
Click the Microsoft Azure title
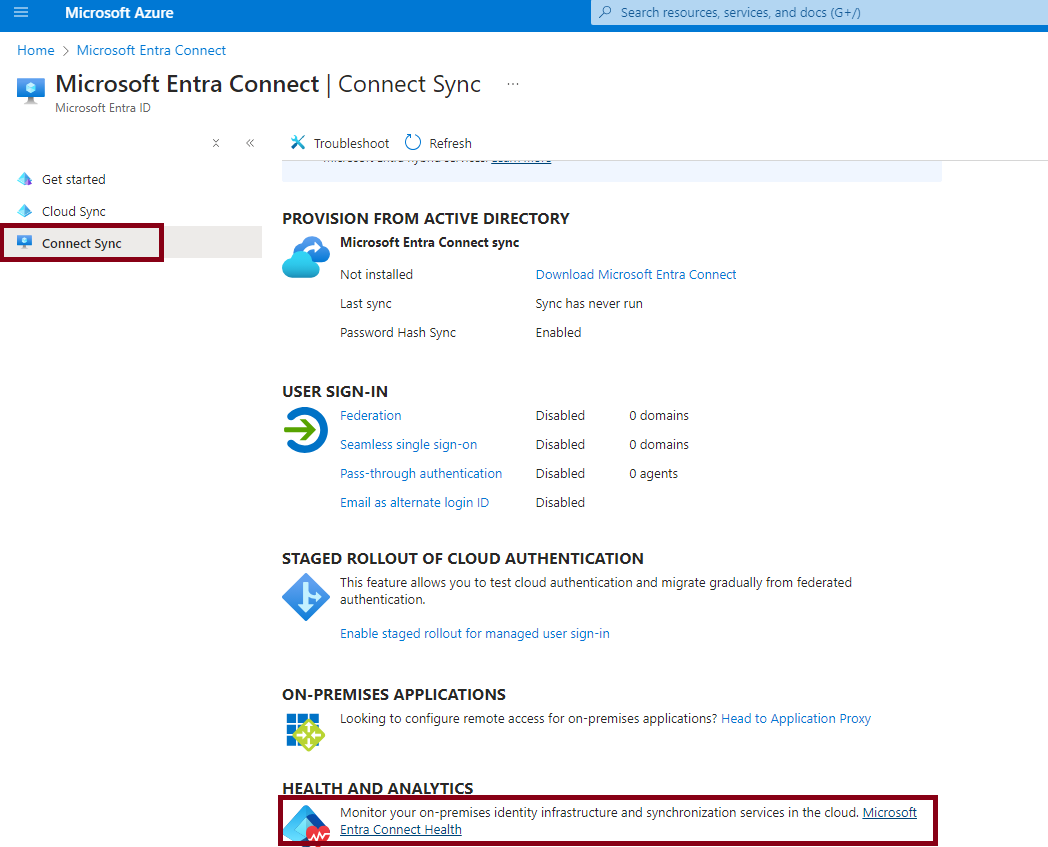click(x=119, y=13)
